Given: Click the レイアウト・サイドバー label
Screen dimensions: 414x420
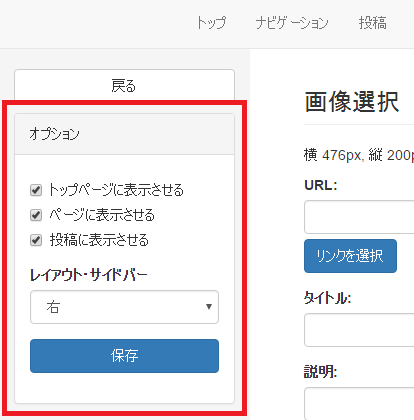Looking at the screenshot, I should coord(89,275).
